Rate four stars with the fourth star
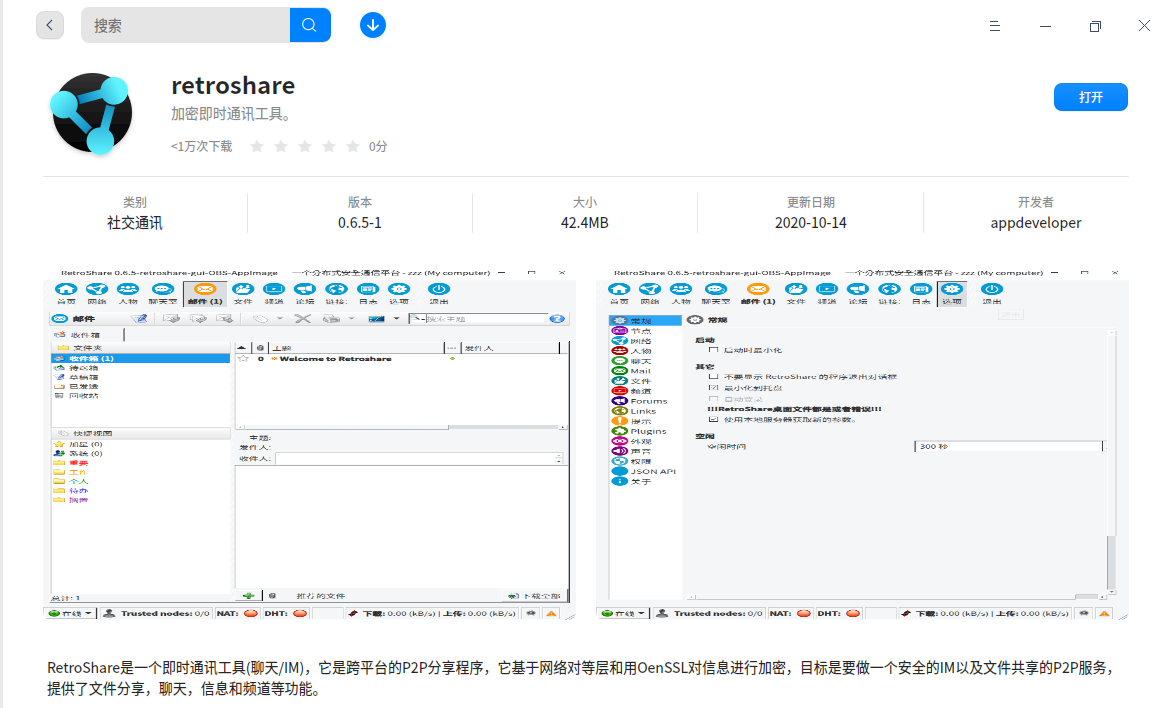1168x708 pixels. pyautogui.click(x=328, y=146)
